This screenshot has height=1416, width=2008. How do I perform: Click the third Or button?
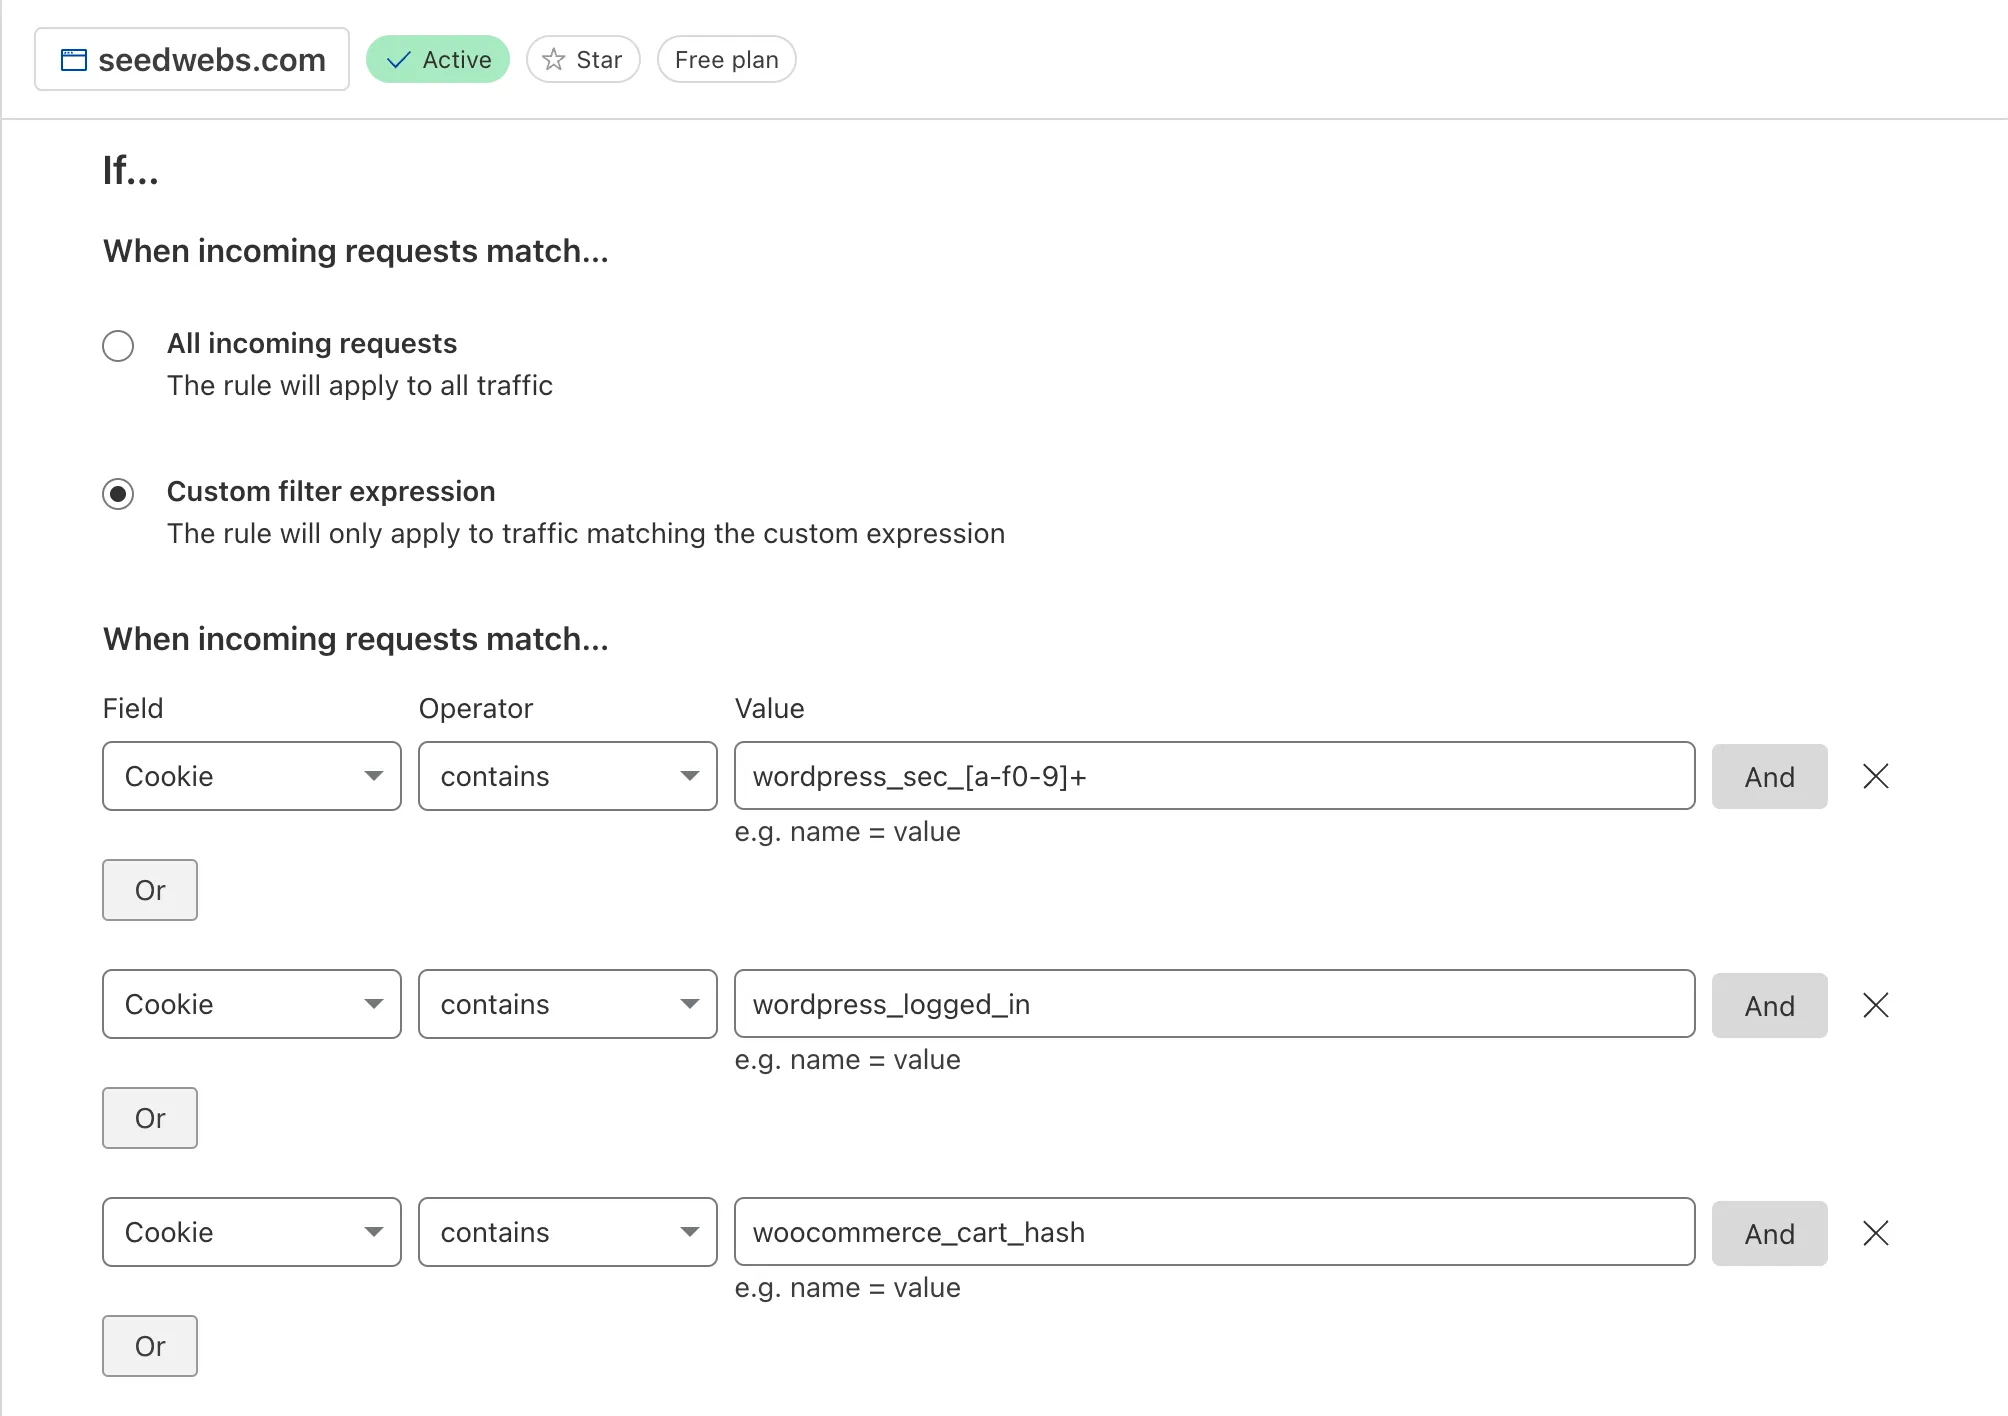coord(149,1346)
